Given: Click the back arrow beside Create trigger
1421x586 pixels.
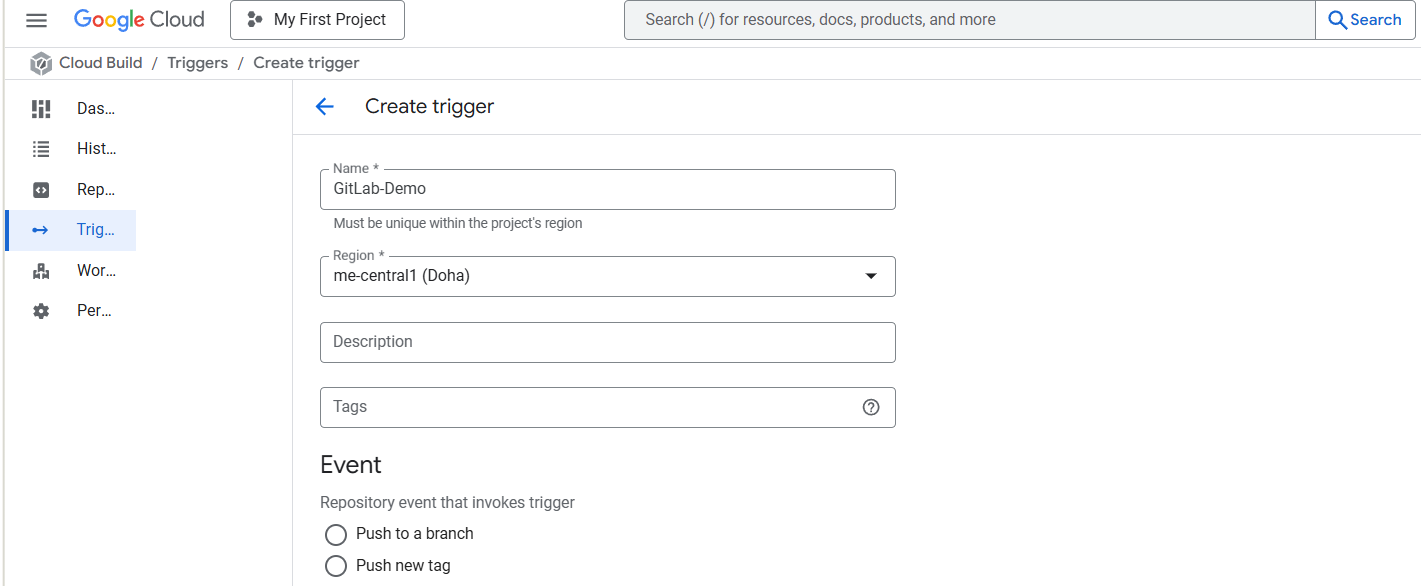Looking at the screenshot, I should click(x=324, y=107).
